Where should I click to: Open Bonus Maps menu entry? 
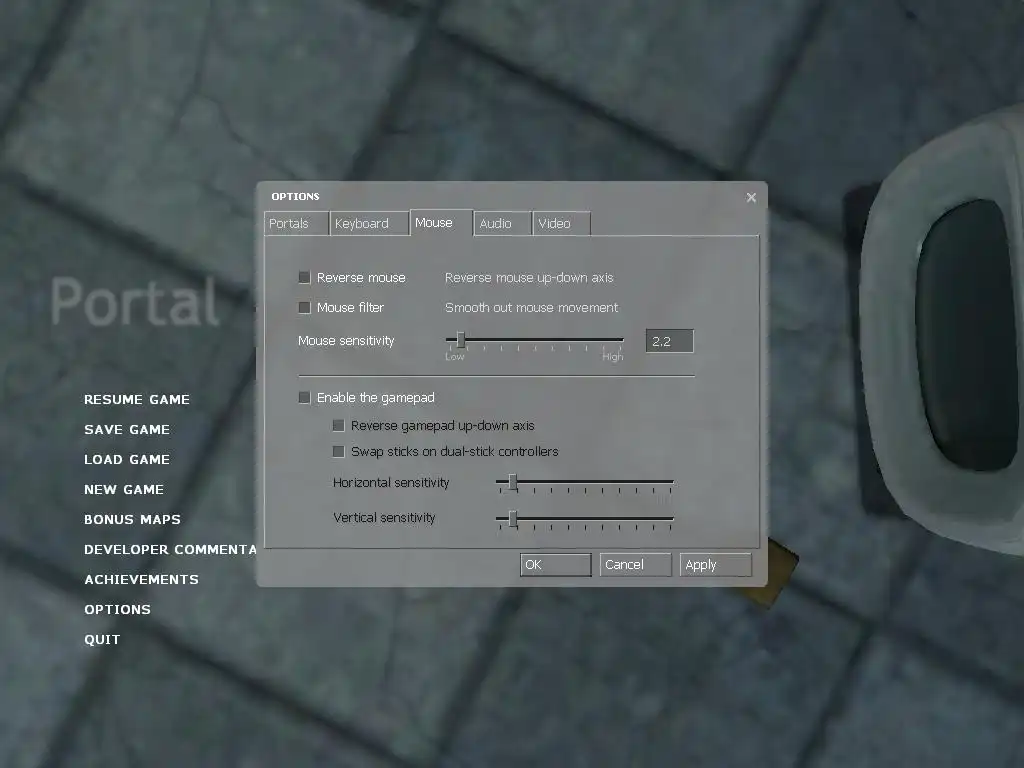(132, 520)
